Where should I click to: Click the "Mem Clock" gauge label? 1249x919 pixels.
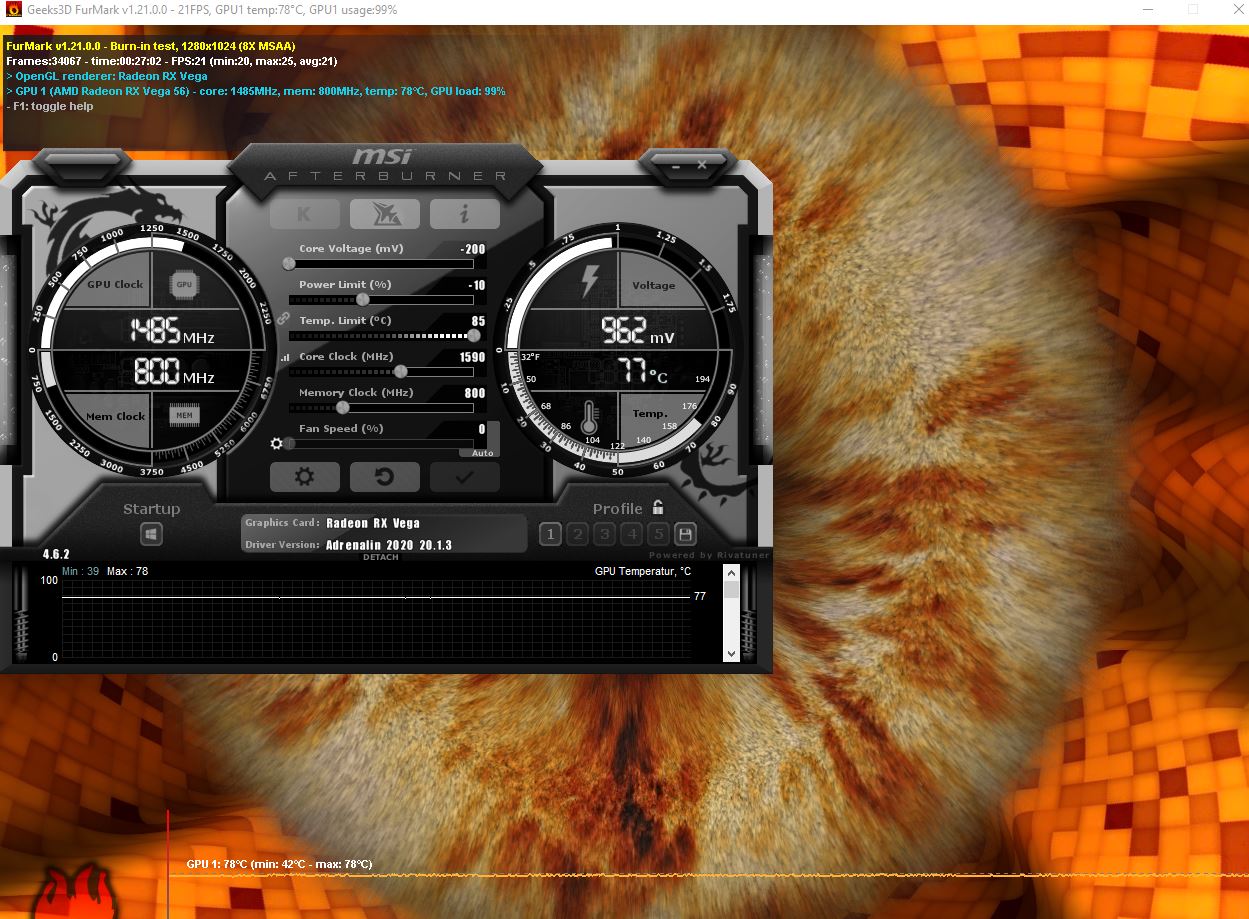pyautogui.click(x=115, y=416)
